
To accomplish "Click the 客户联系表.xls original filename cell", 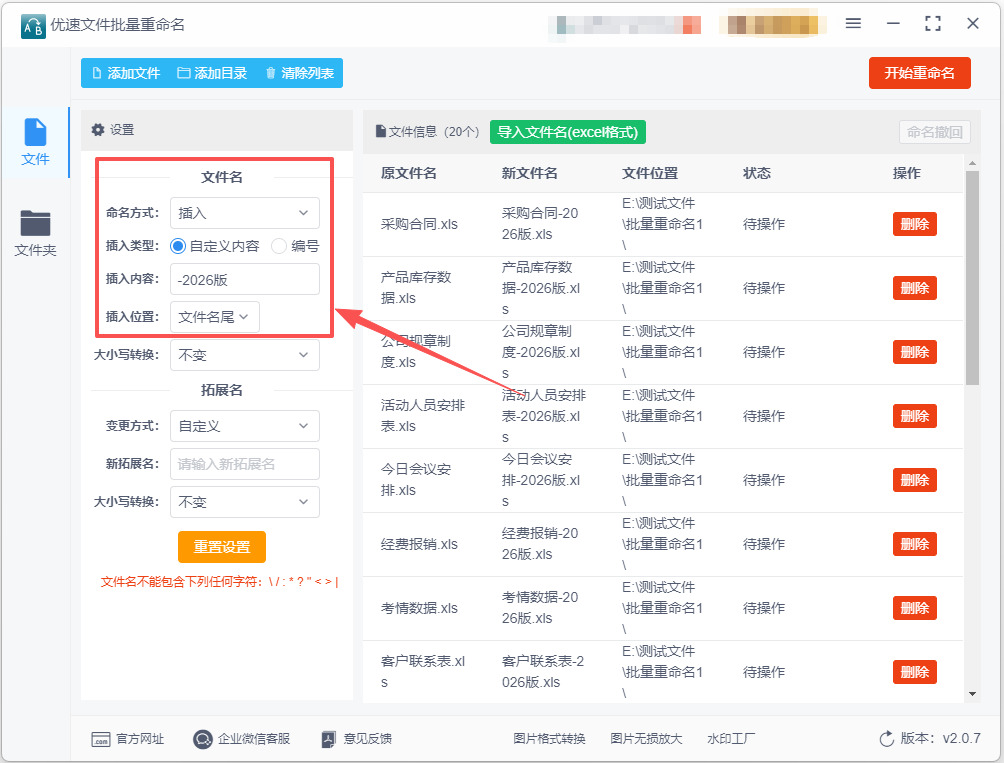I will tap(423, 672).
